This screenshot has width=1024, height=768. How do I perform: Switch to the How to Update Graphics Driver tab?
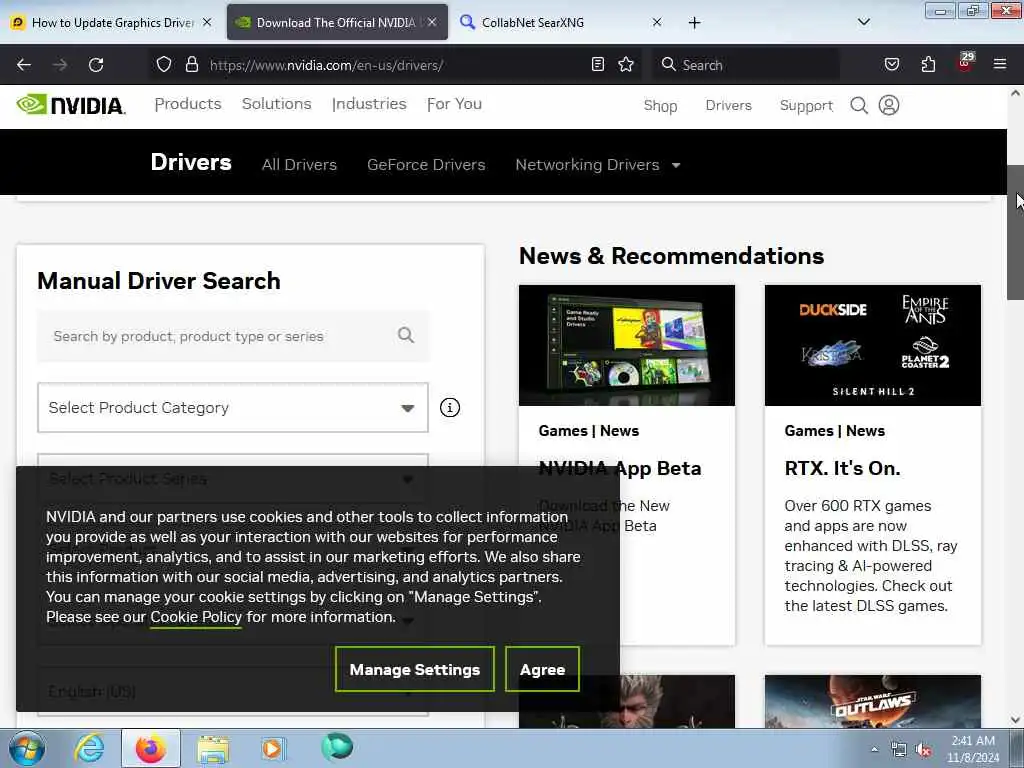112,22
